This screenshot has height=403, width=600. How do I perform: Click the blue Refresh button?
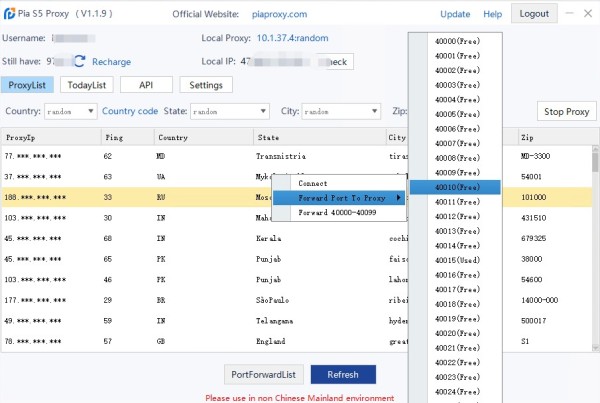[343, 374]
